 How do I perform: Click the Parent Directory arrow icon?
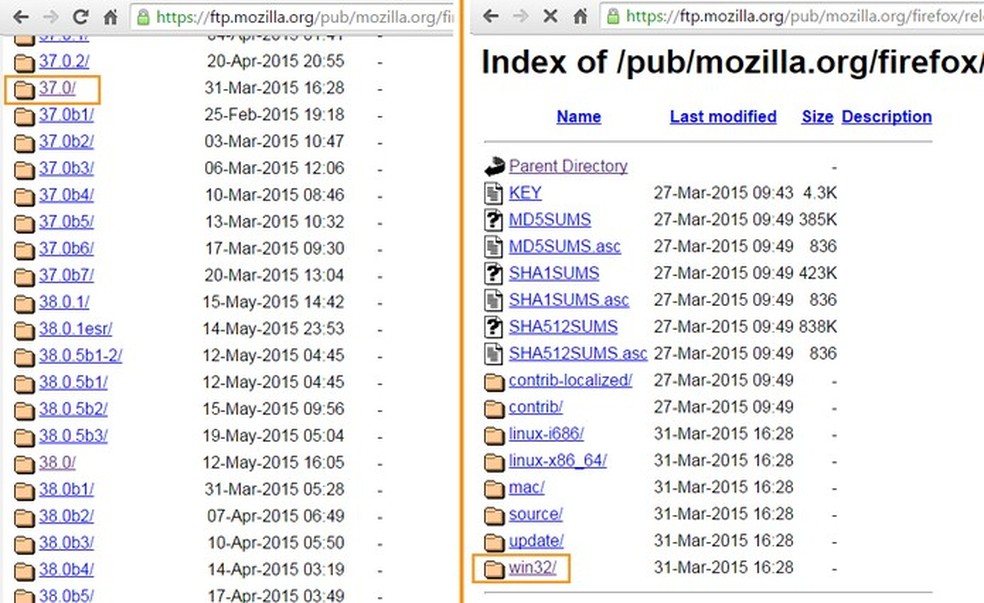(x=493, y=166)
